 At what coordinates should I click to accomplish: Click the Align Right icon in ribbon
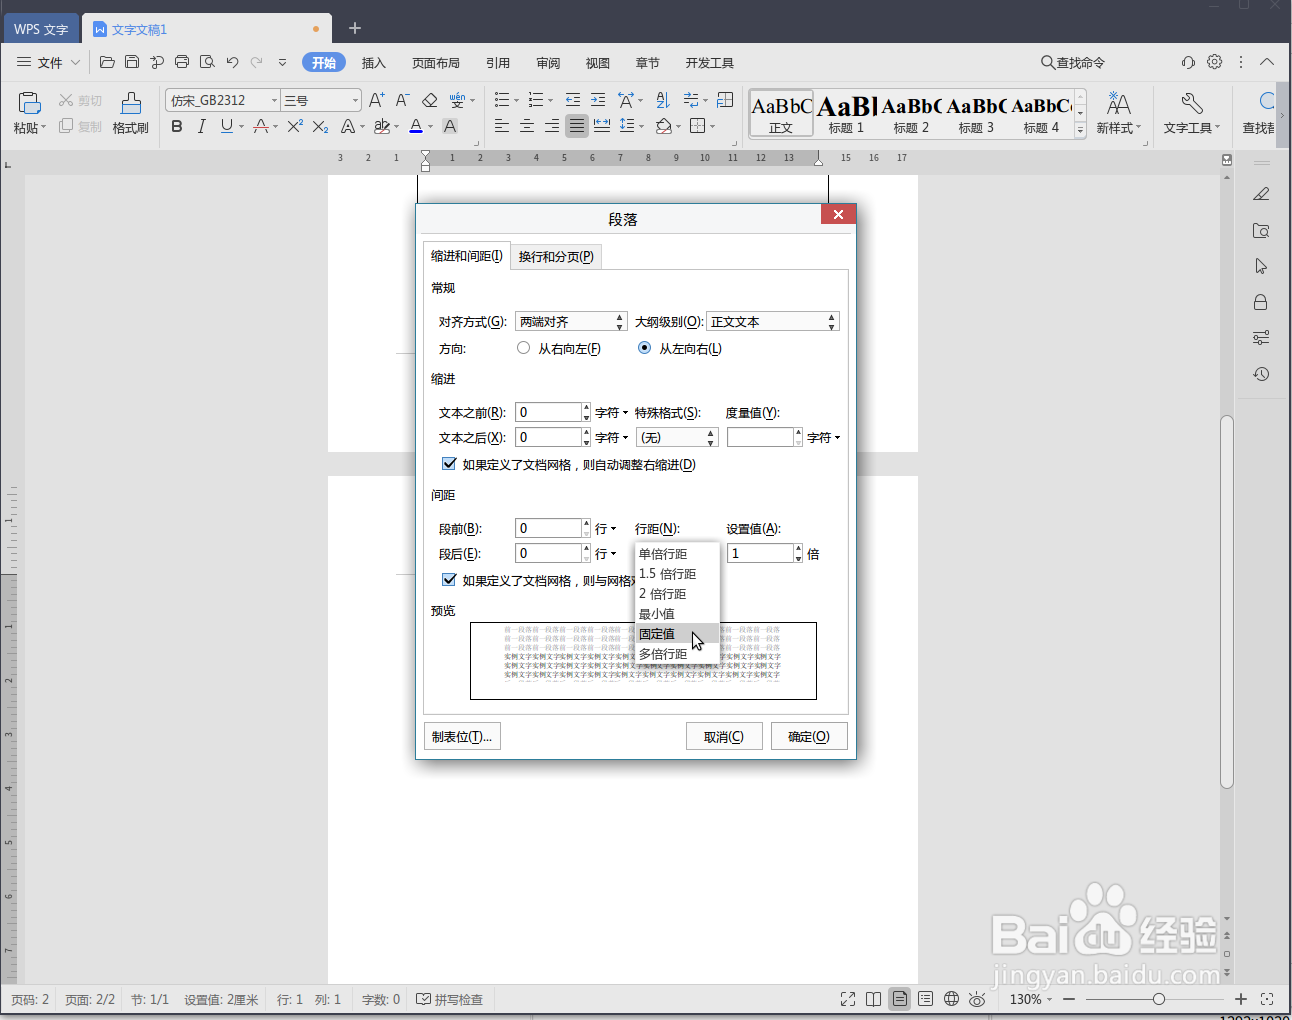552,126
